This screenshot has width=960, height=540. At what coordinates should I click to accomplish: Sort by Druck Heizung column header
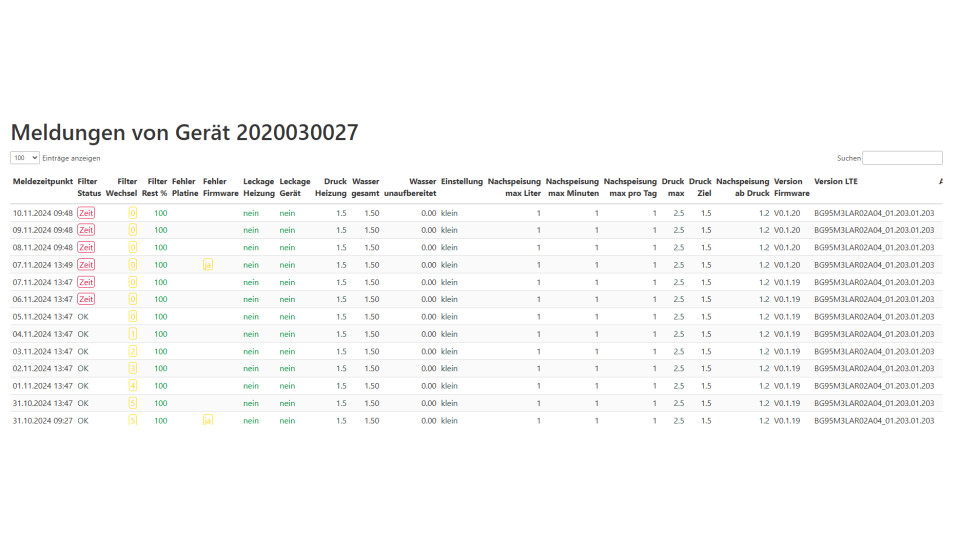(x=331, y=187)
